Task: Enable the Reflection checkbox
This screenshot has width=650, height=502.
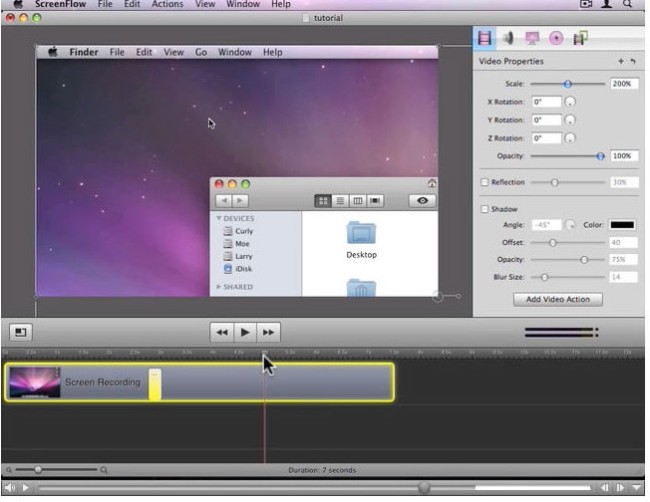Action: (484, 182)
